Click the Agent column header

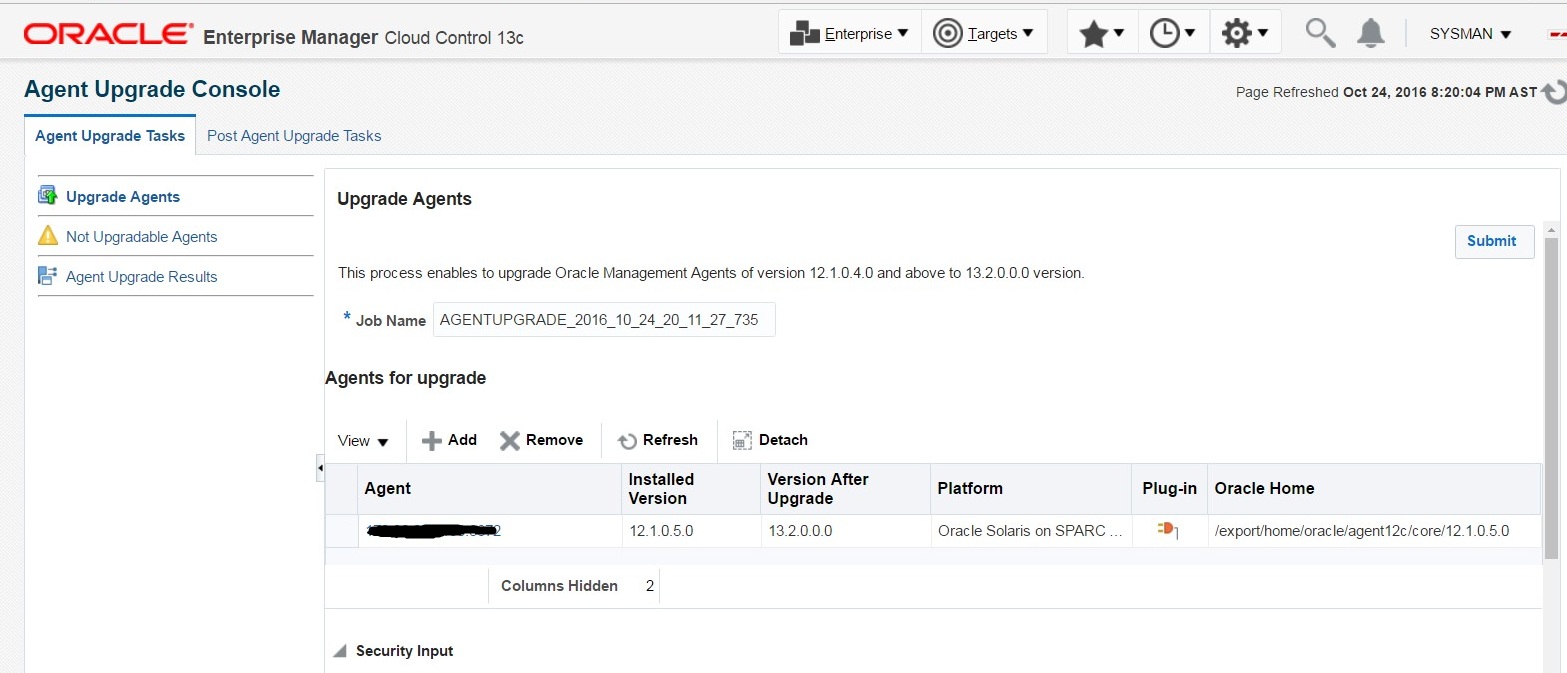click(490, 489)
